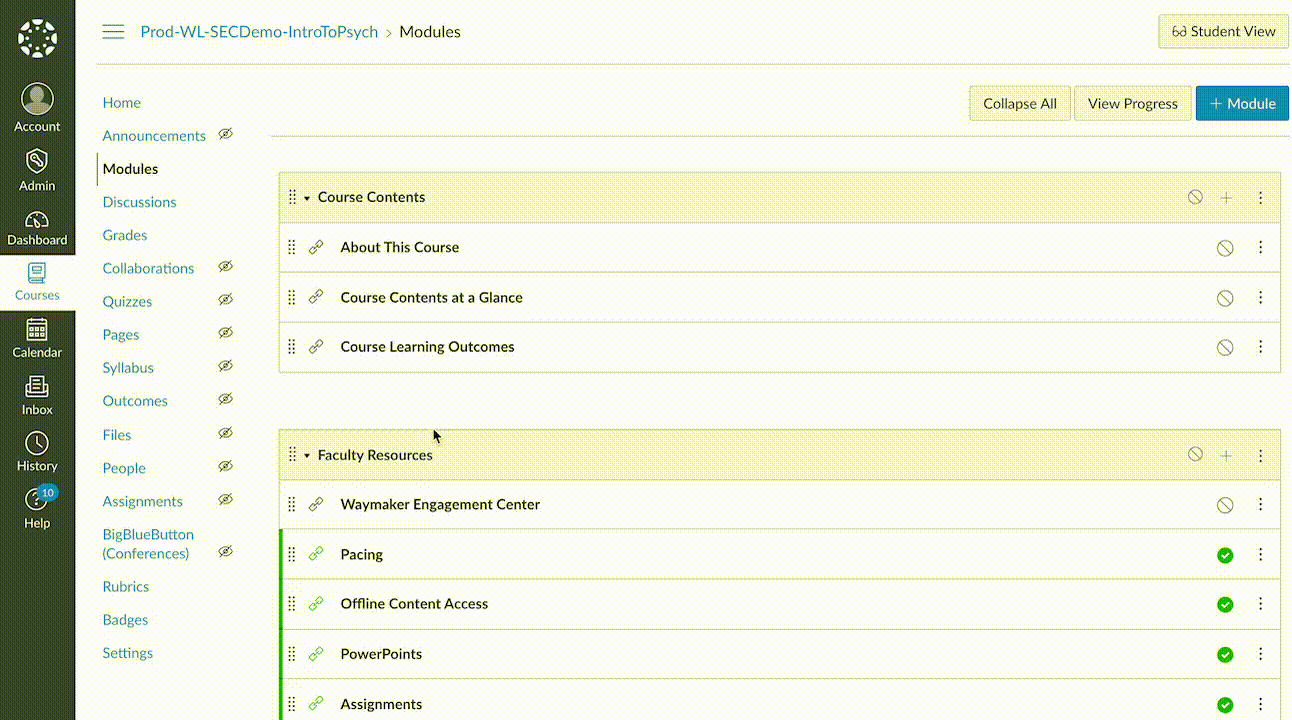Click the add Module button
Screen dimensions: 1292x720
click(1242, 103)
